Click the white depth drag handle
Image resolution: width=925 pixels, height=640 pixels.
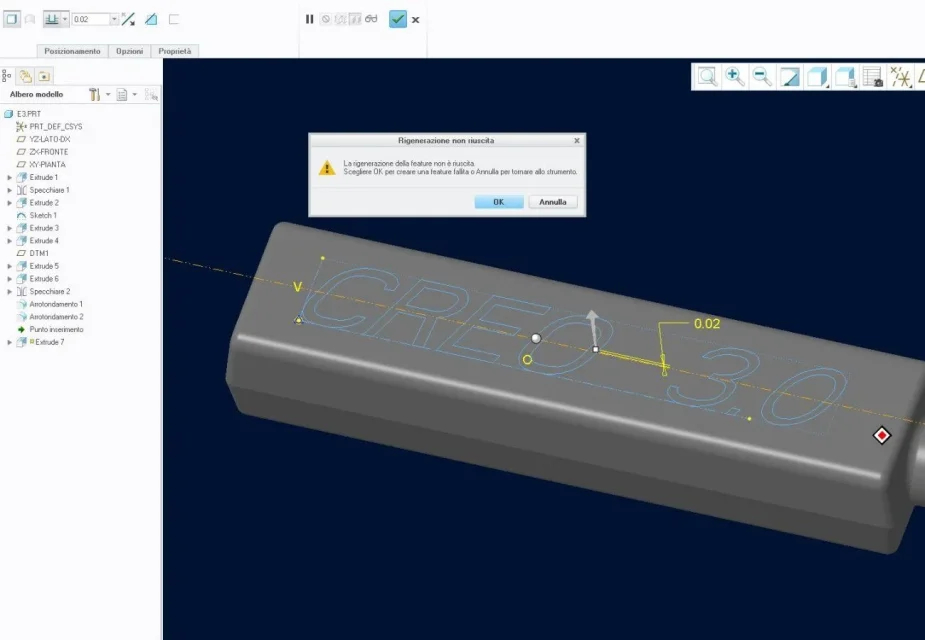(x=536, y=339)
